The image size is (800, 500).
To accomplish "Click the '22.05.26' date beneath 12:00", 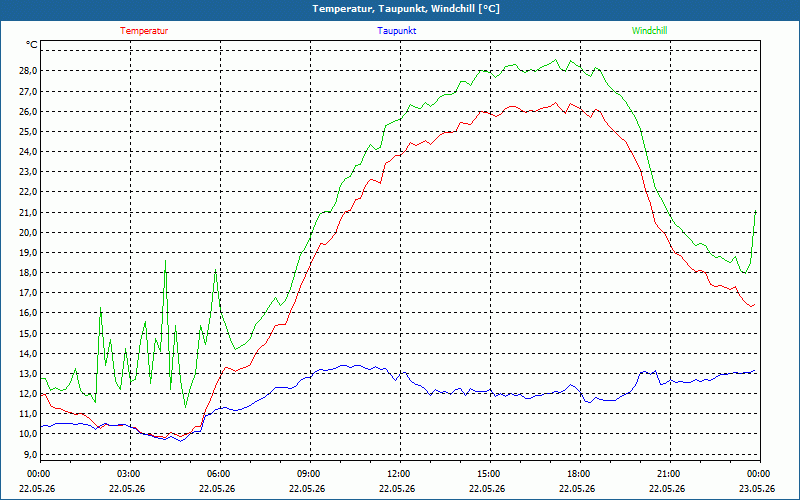I will point(397,488).
